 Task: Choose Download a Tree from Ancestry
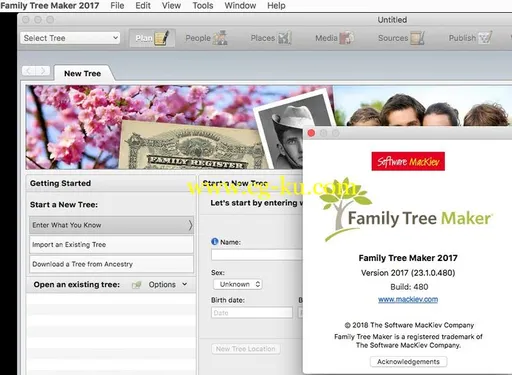pos(111,264)
